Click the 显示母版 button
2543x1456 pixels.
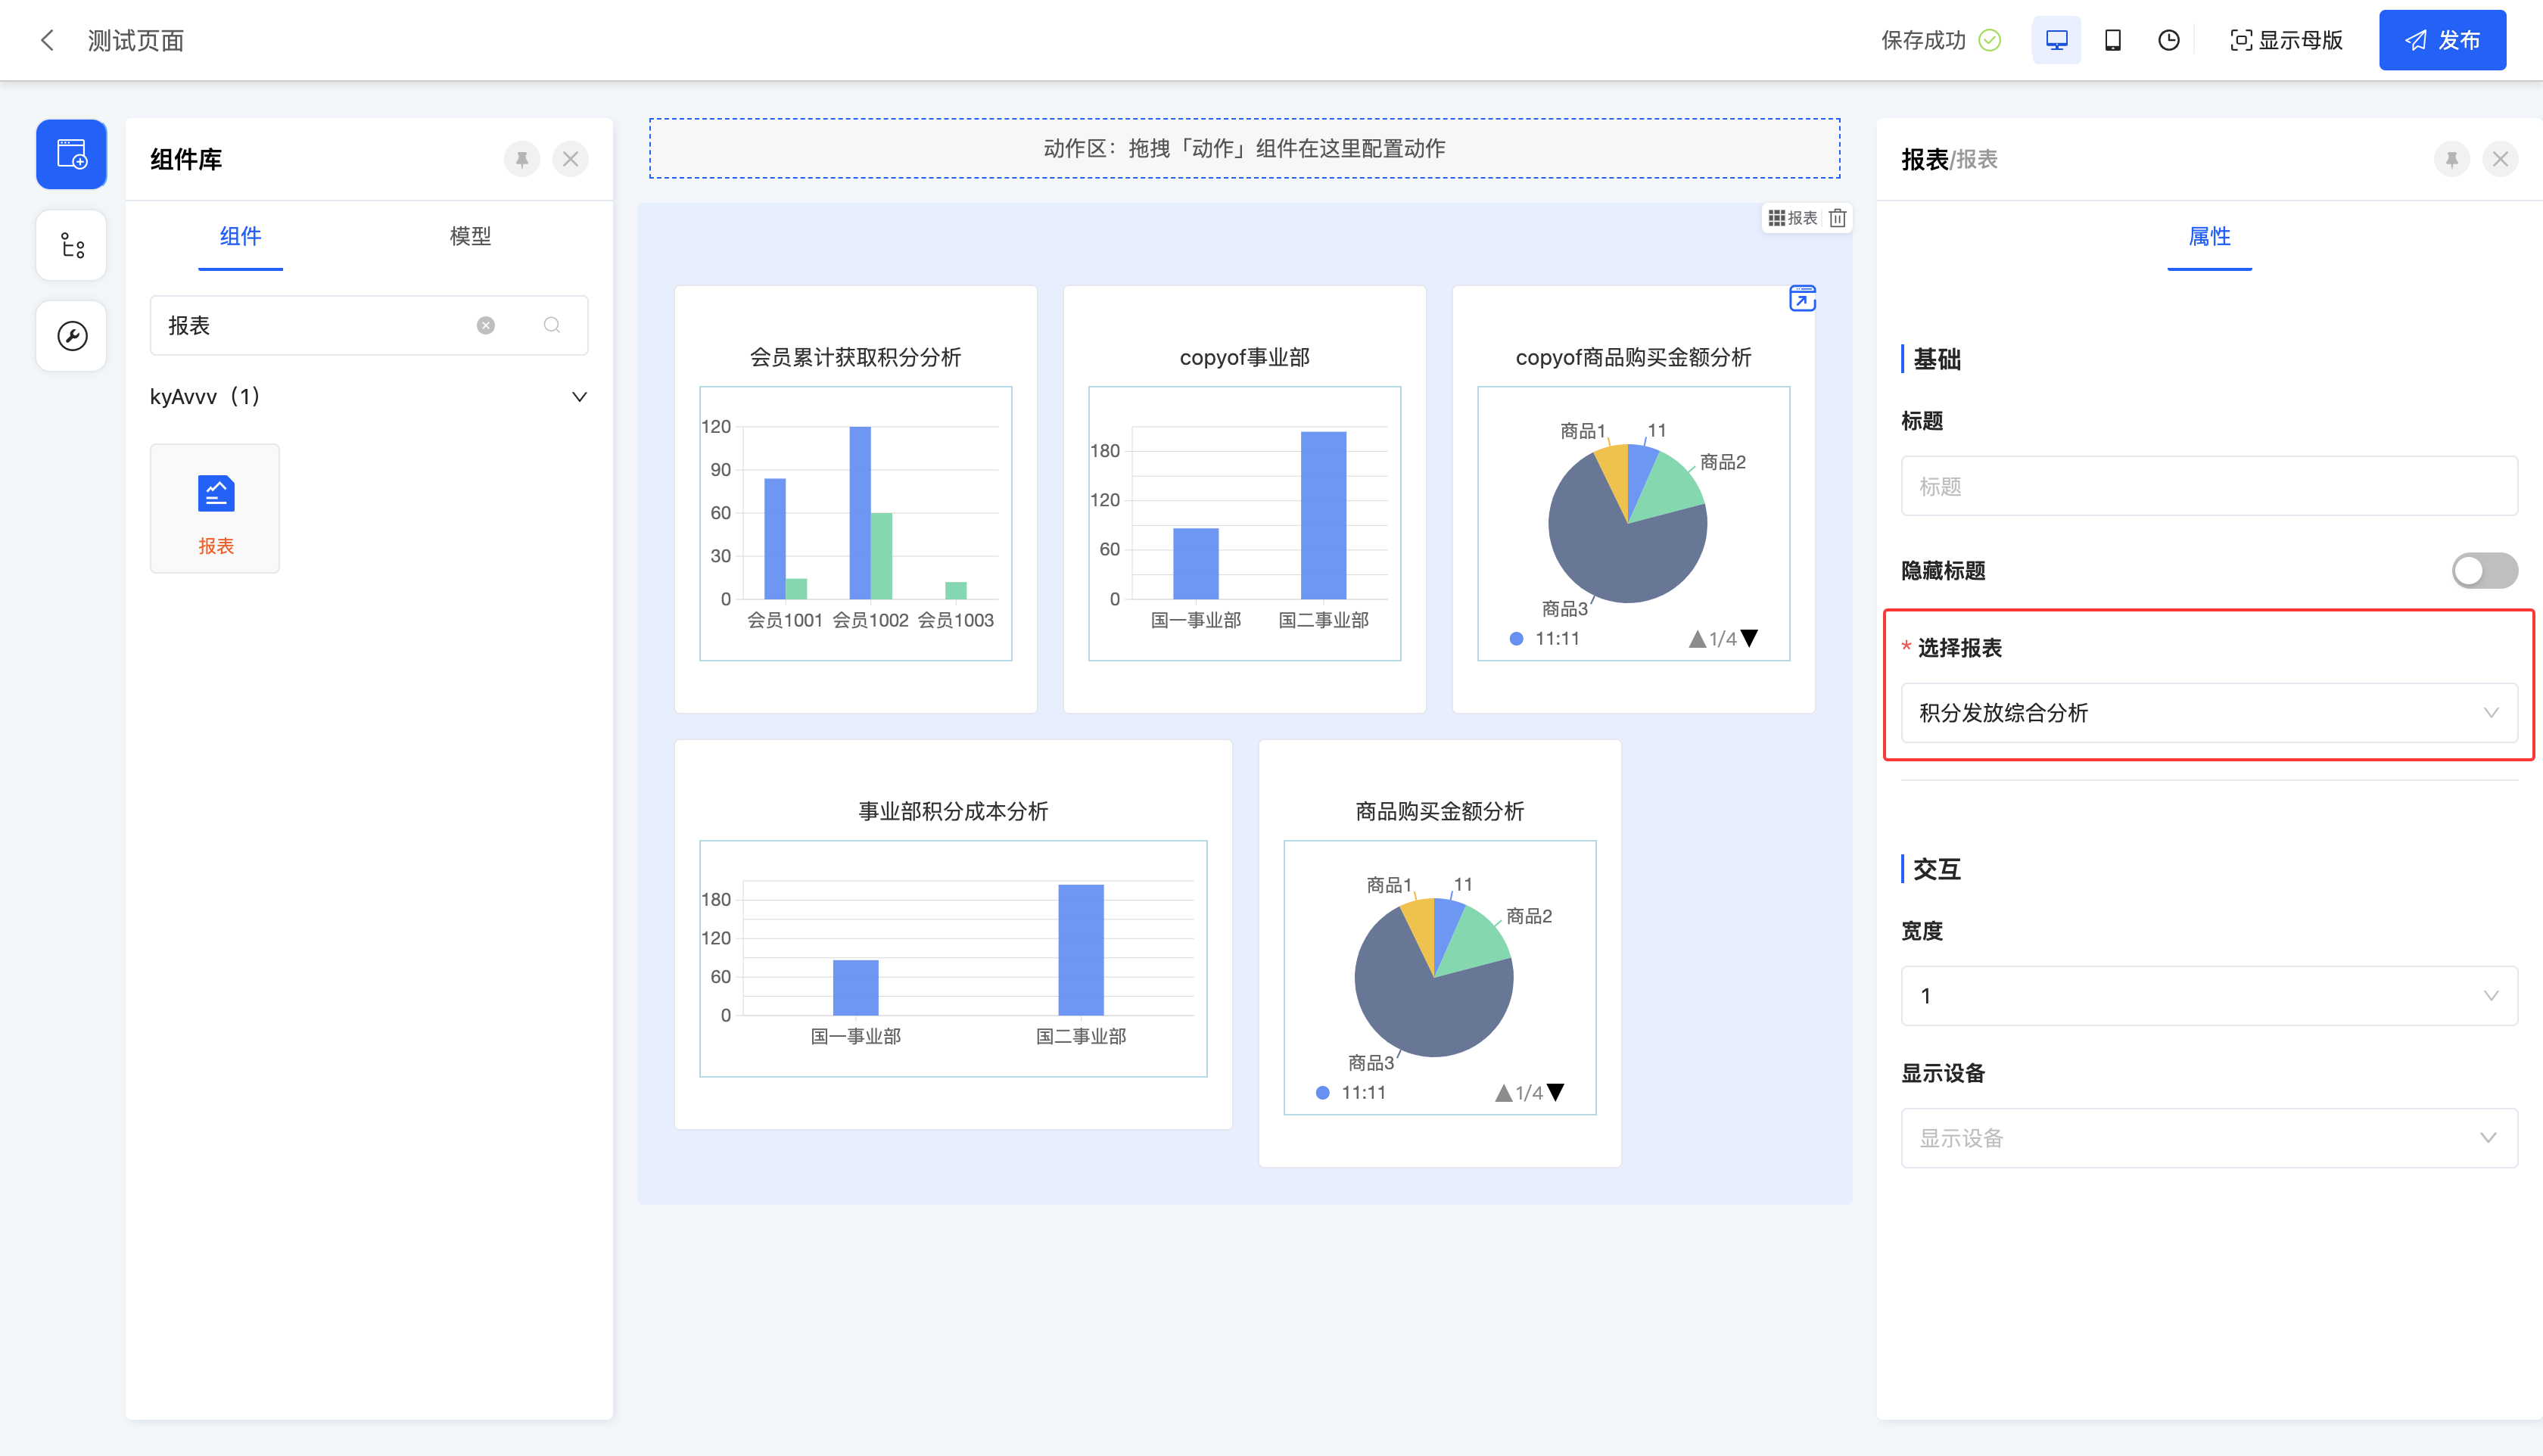[x=2286, y=40]
